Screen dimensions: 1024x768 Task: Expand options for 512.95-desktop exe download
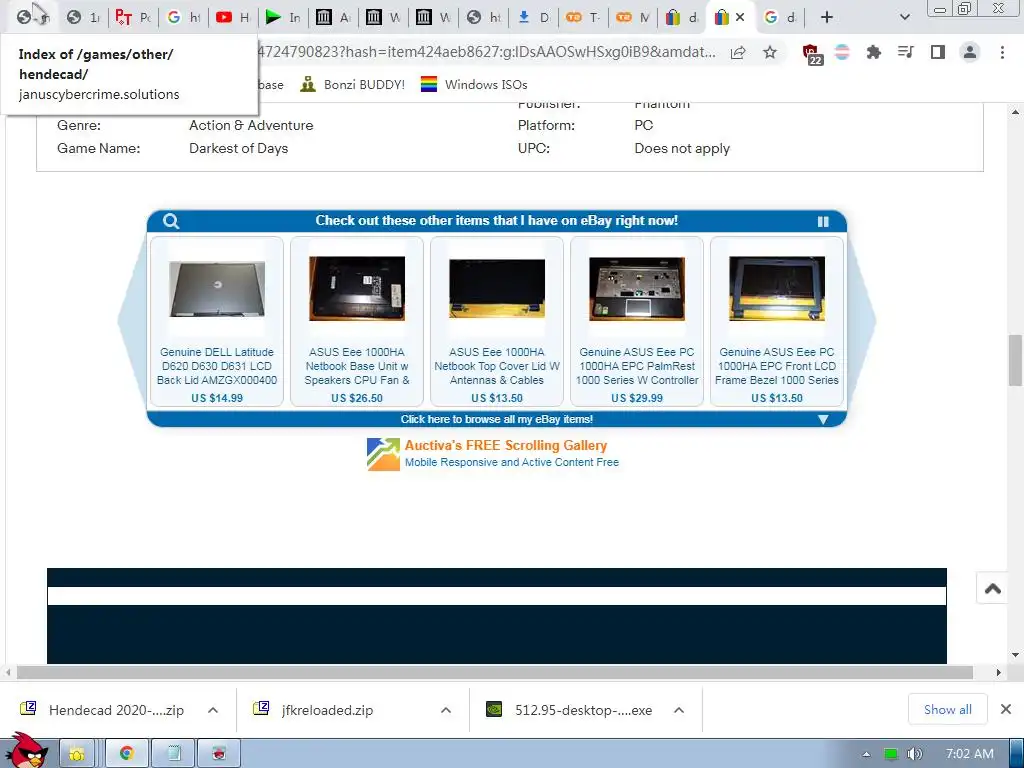pyautogui.click(x=679, y=710)
